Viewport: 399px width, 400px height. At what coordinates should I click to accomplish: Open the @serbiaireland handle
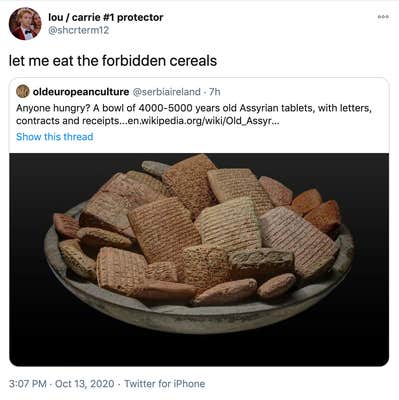167,91
